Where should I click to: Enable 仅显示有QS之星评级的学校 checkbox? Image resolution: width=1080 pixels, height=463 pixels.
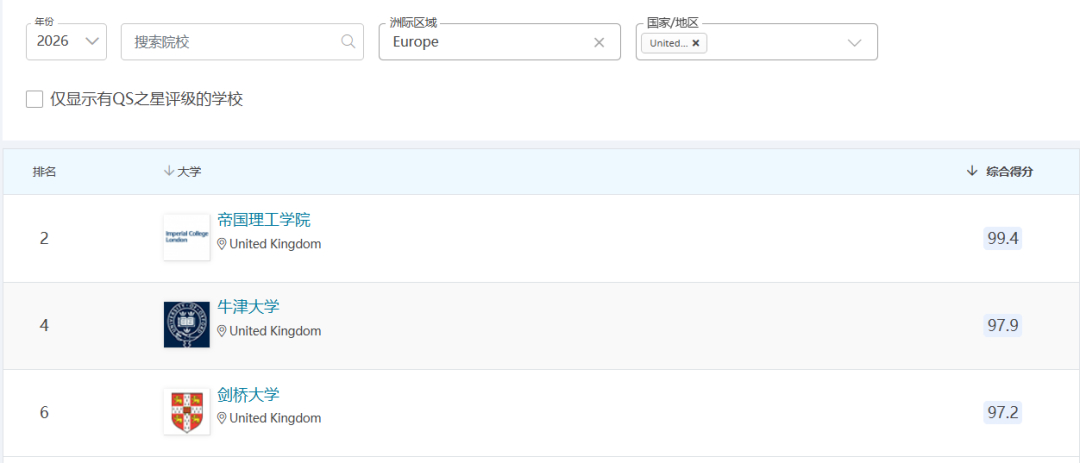tap(34, 99)
